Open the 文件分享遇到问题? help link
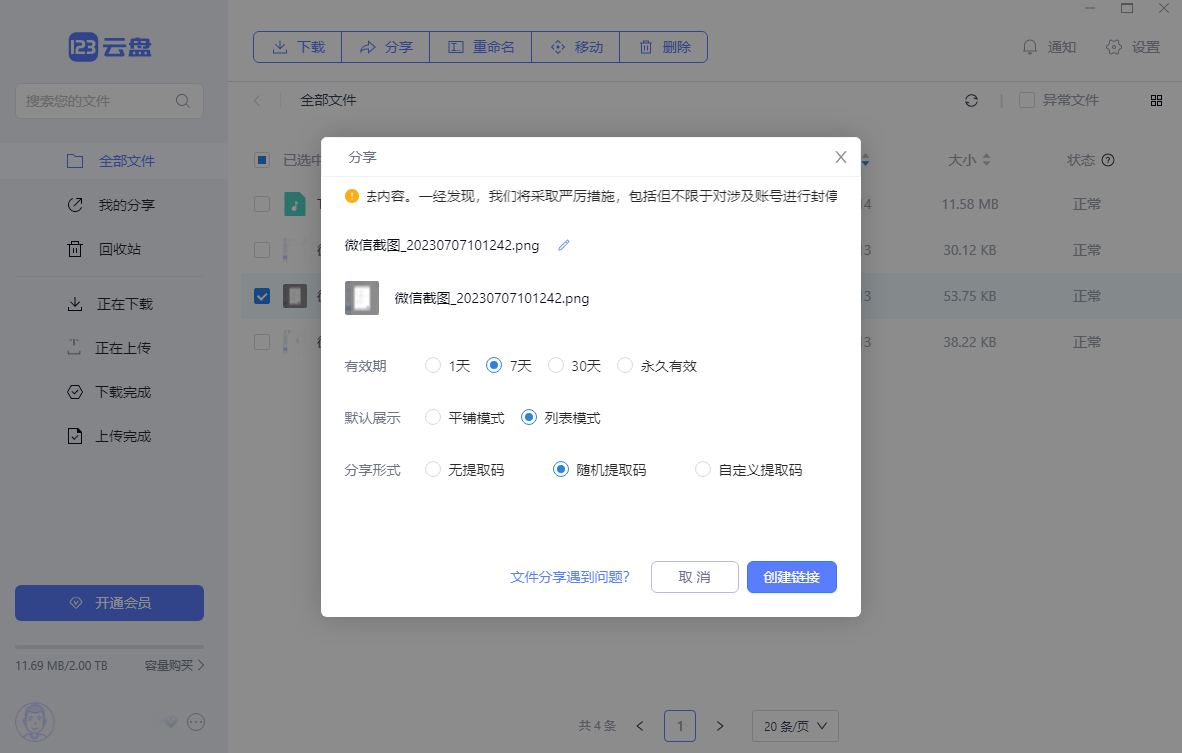The image size is (1182, 753). coord(570,577)
